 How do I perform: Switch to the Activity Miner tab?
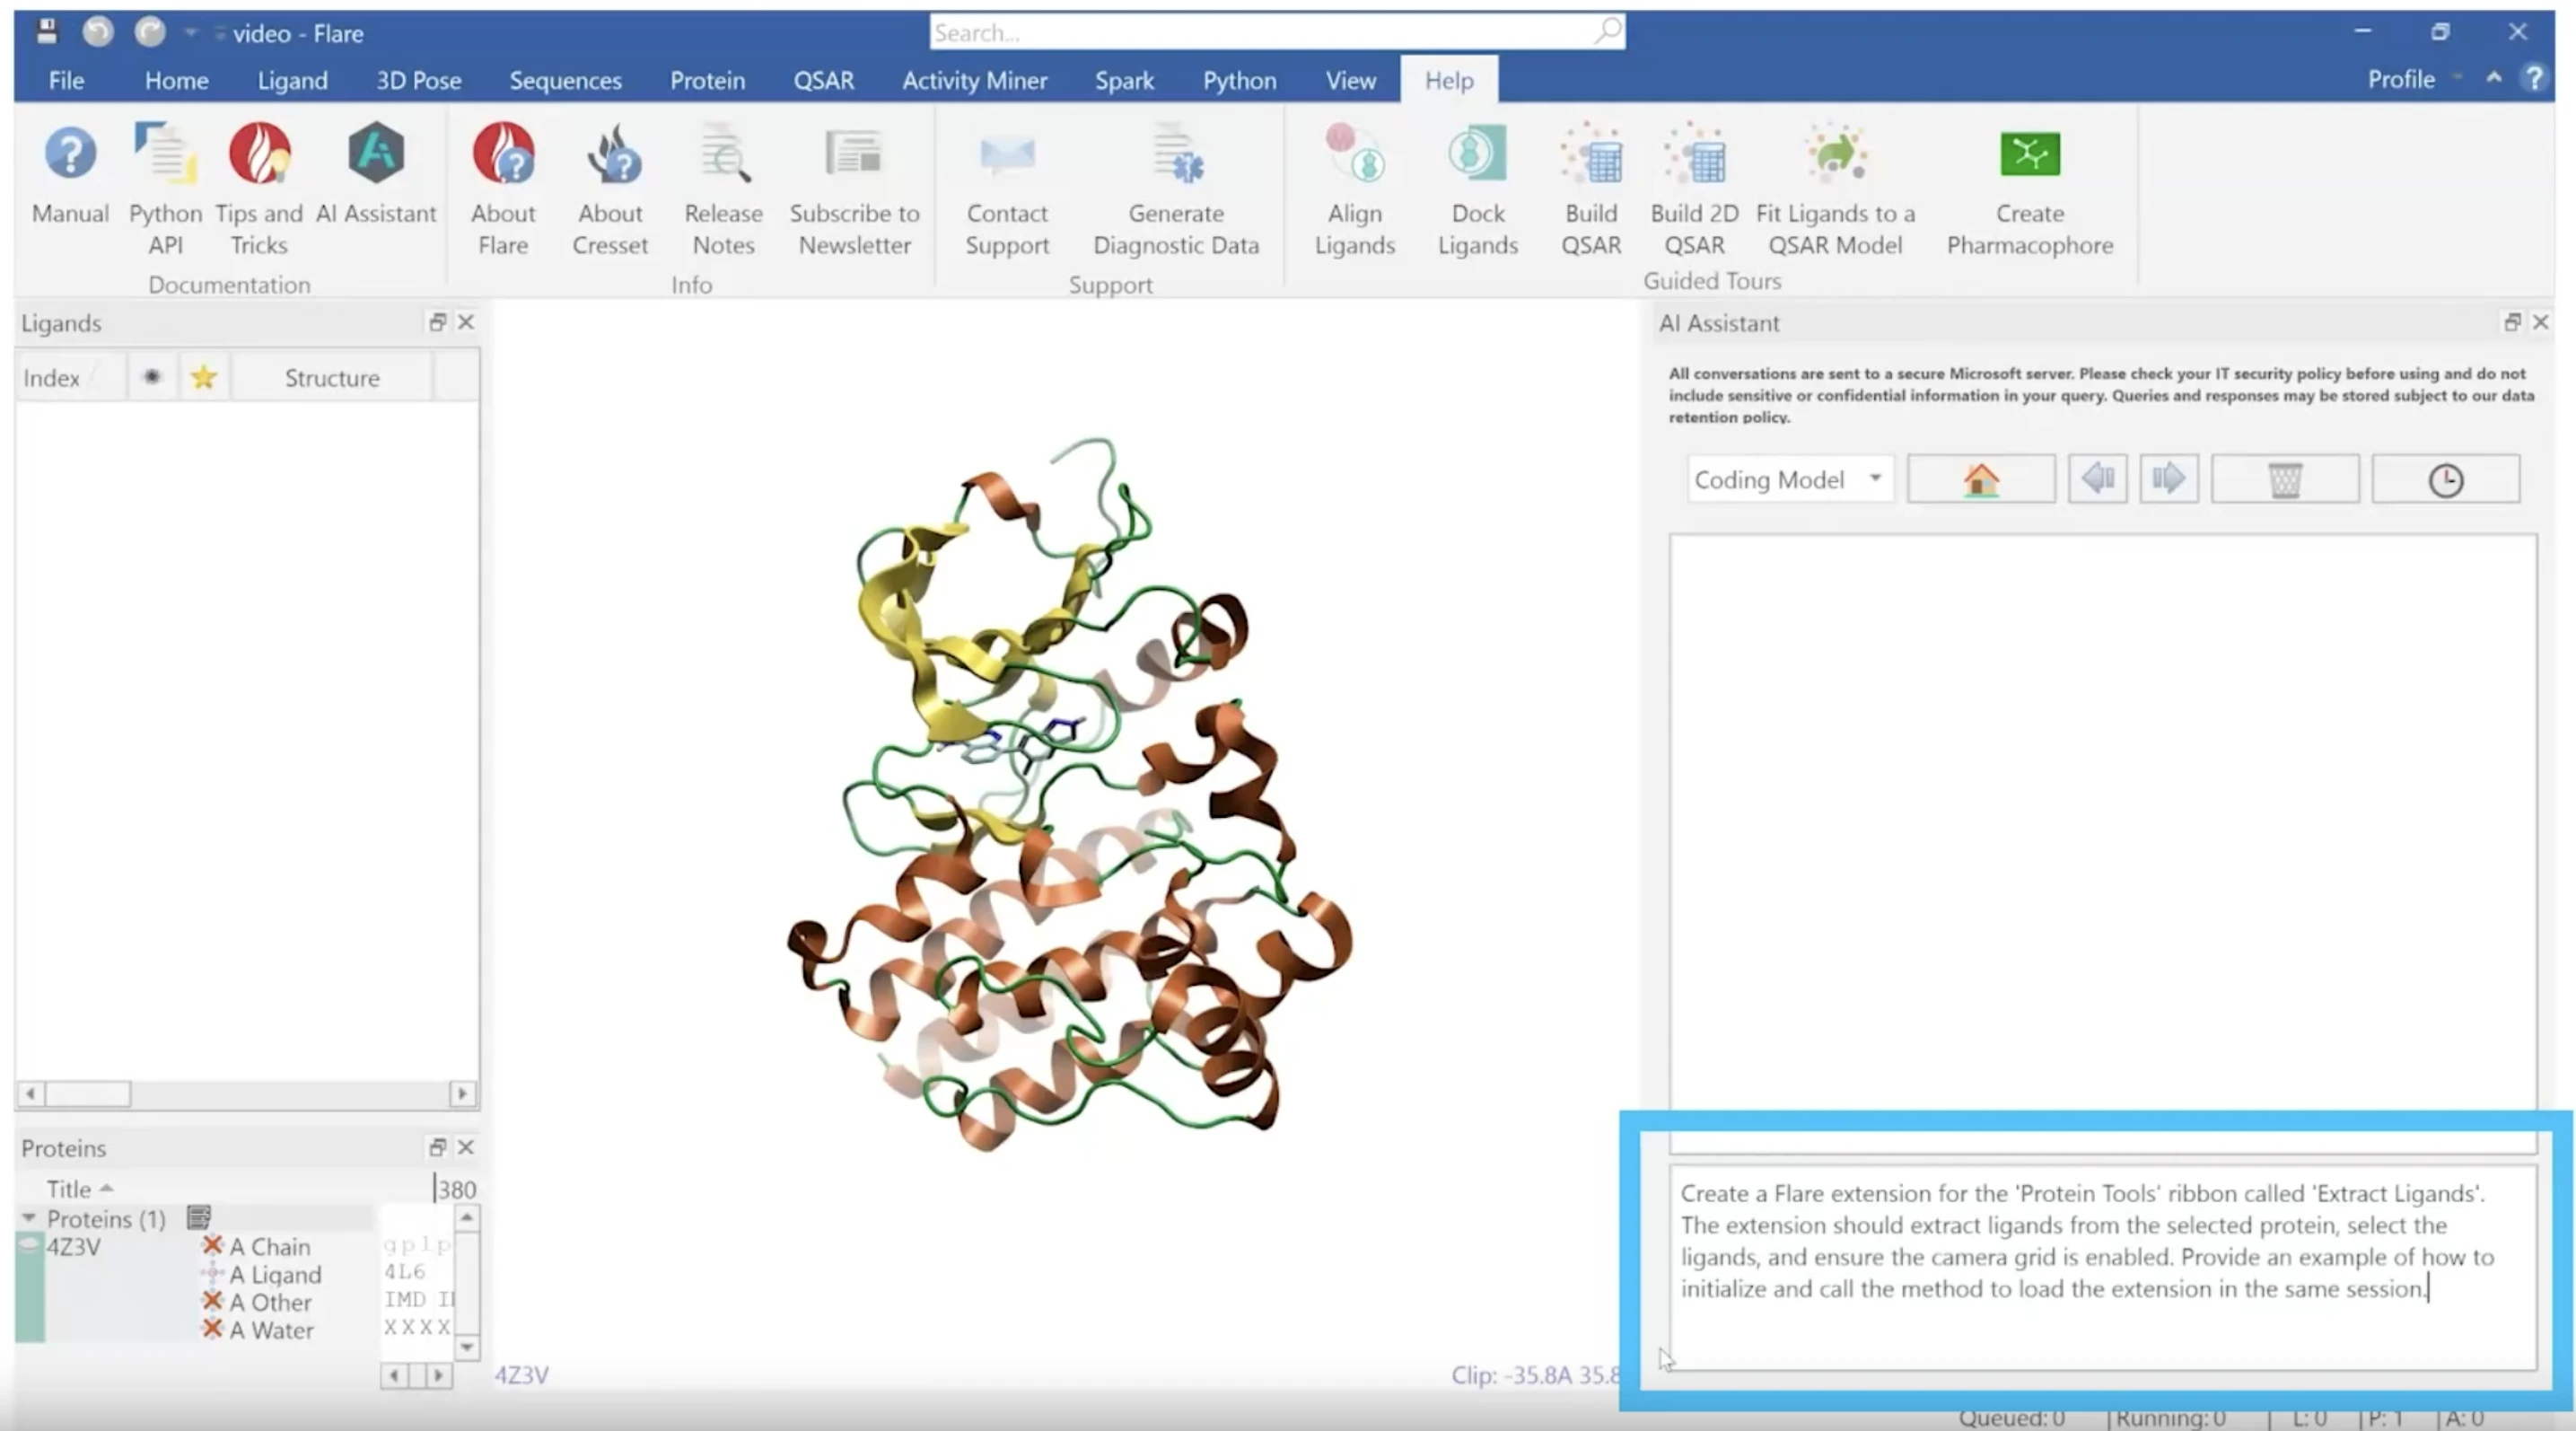point(974,80)
